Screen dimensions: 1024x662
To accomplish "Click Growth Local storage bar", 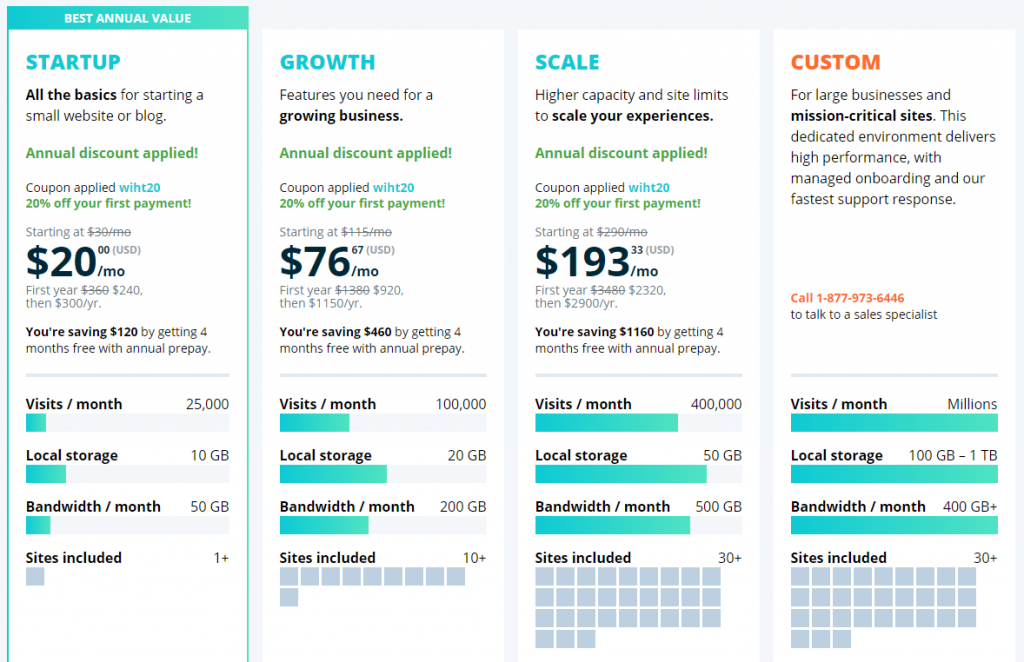I will [x=383, y=474].
